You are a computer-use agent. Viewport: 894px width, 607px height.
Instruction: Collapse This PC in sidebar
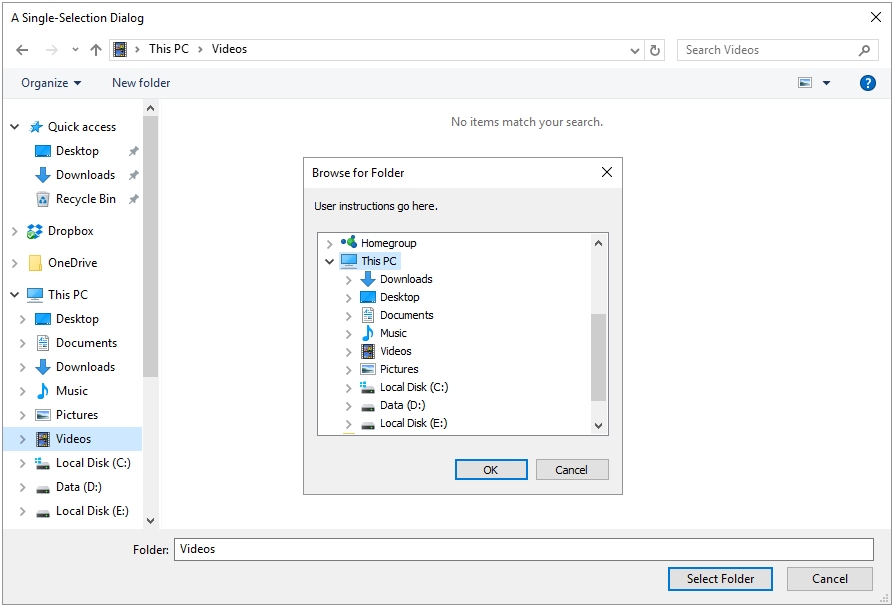15,295
